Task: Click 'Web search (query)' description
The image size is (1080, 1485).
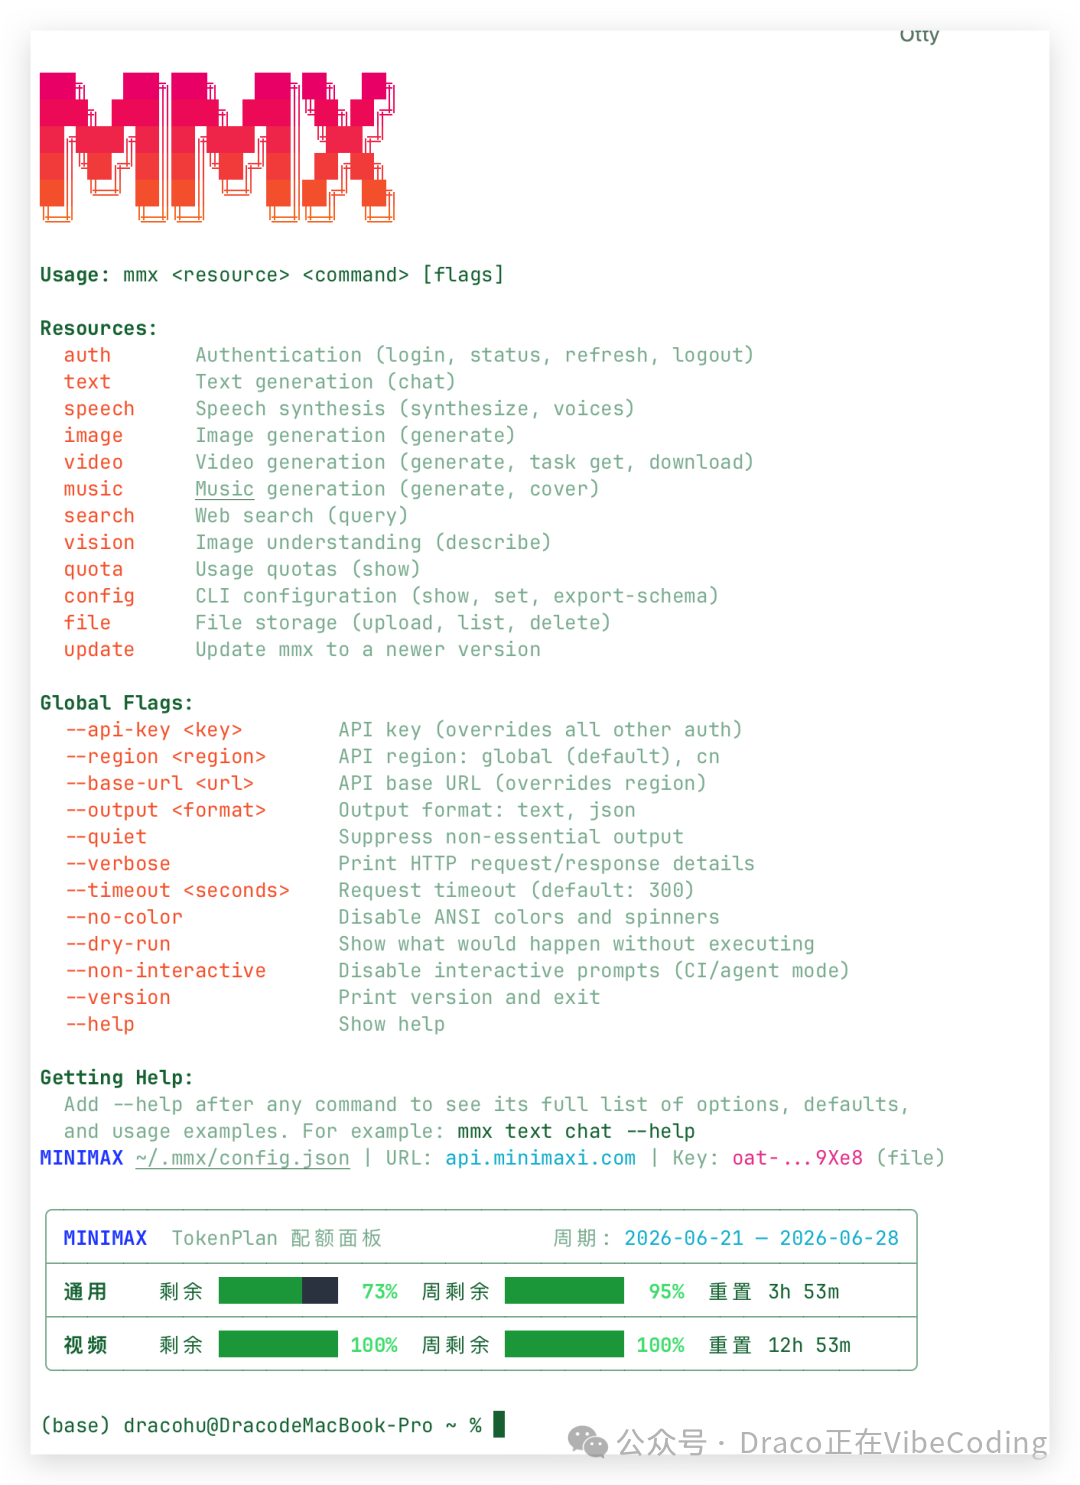Action: [301, 516]
